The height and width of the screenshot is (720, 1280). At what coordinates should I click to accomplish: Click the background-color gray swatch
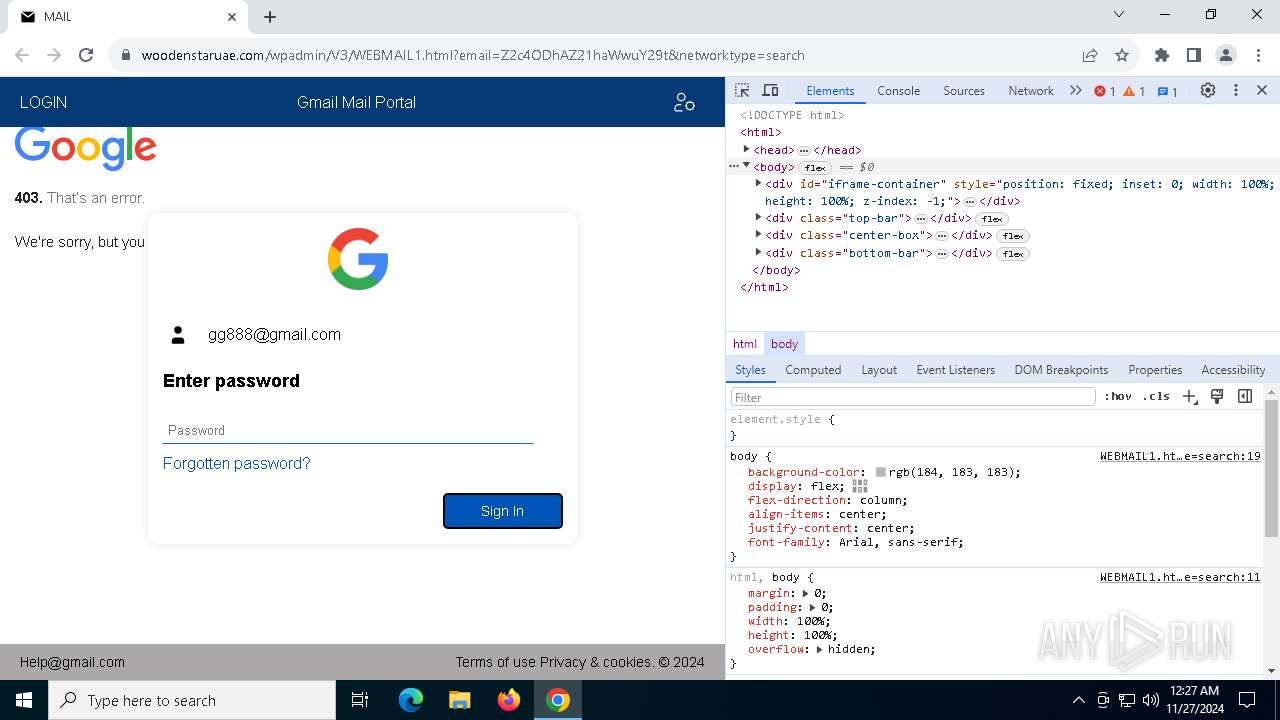pos(881,472)
